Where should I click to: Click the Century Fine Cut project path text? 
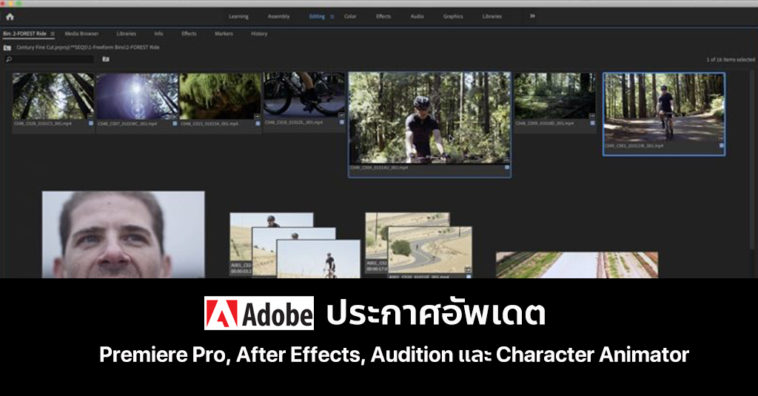pyautogui.click(x=87, y=47)
